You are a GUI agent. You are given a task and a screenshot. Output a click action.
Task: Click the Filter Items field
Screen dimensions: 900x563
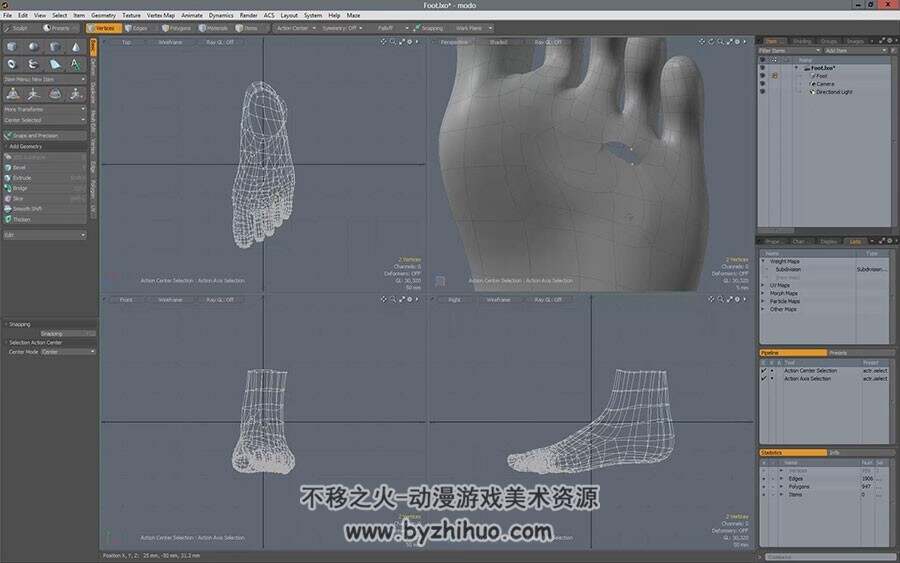point(789,51)
